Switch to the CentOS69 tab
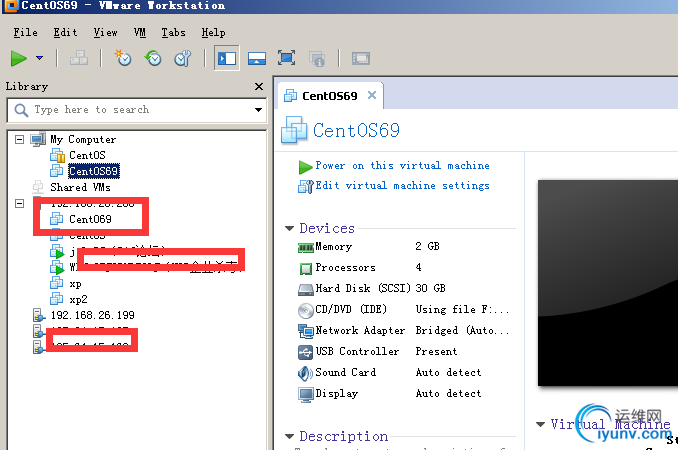This screenshot has width=678, height=450. (x=329, y=96)
